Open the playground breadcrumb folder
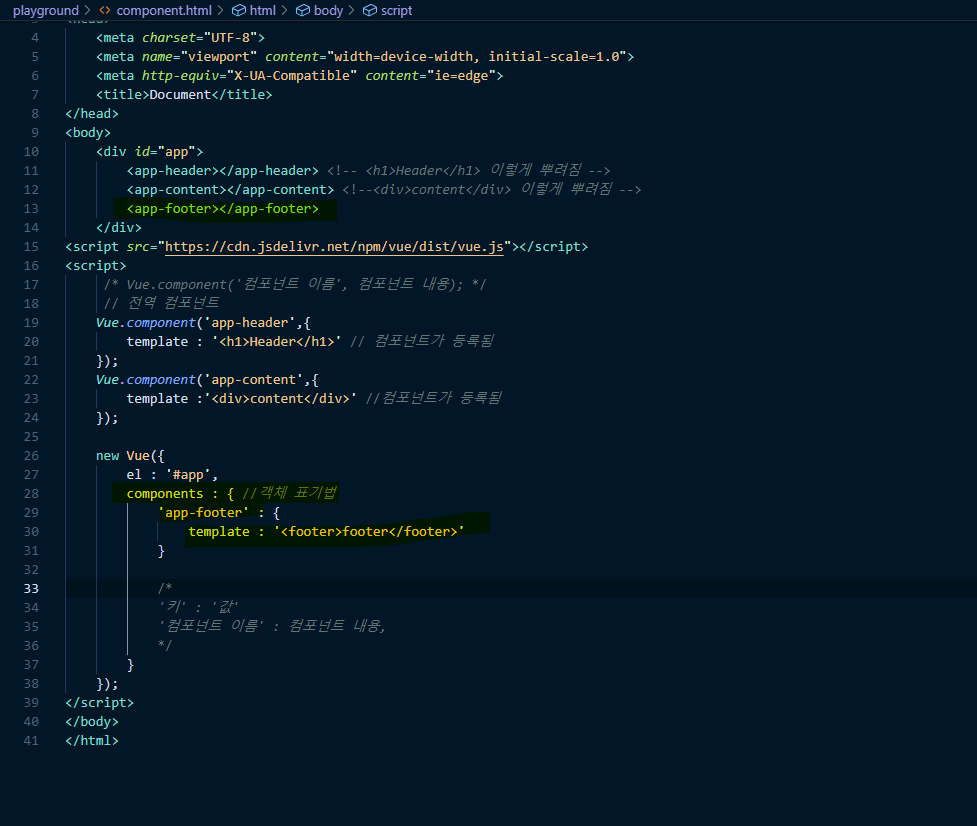 pos(45,11)
